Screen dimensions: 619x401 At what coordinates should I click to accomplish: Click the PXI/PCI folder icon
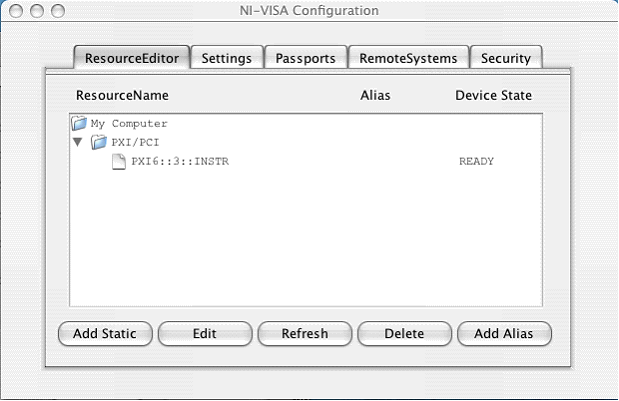(99, 143)
